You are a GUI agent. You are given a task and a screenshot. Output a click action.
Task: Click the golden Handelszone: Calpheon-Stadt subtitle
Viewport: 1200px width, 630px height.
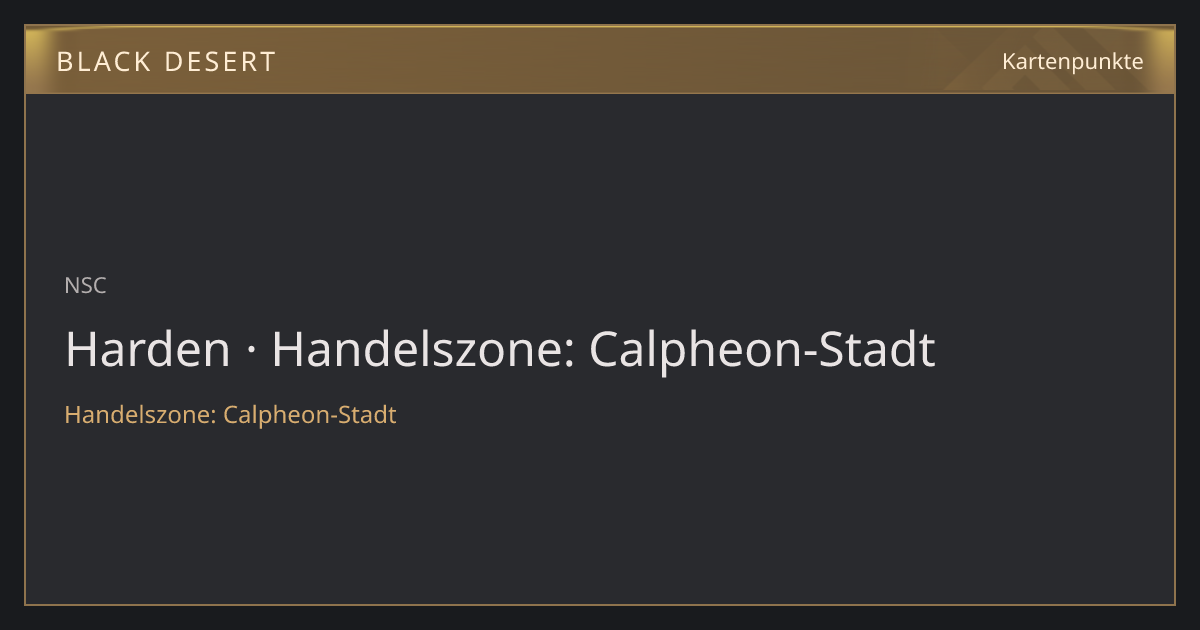coord(230,415)
